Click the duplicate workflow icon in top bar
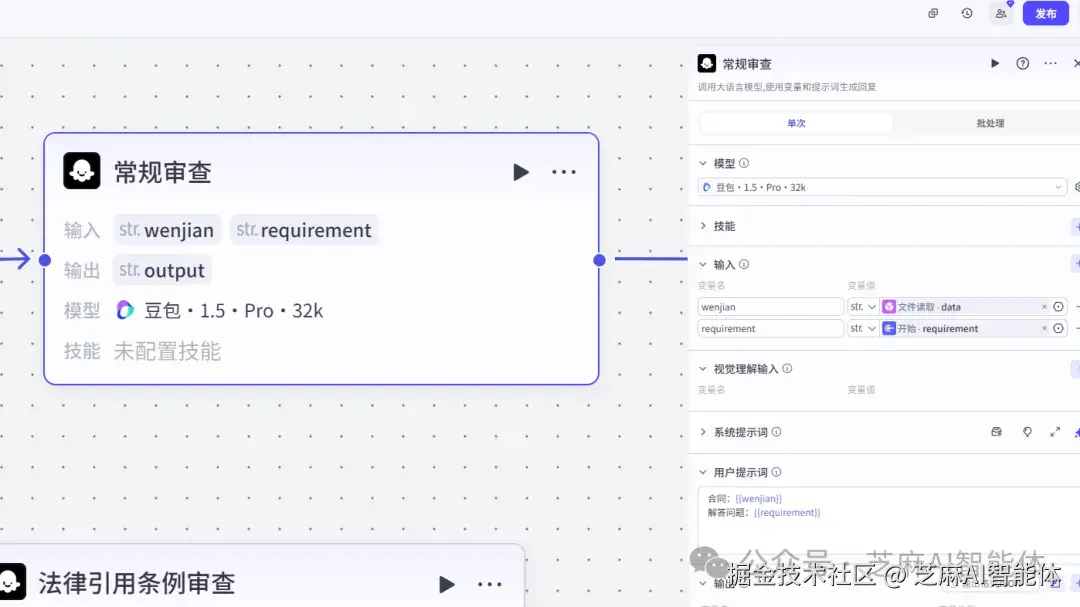The width and height of the screenshot is (1080, 607). pyautogui.click(x=932, y=13)
